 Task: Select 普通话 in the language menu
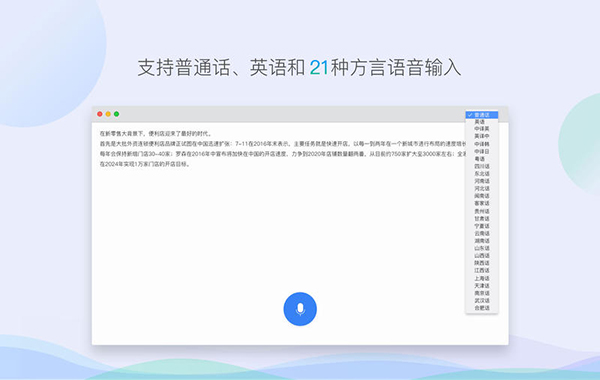482,115
